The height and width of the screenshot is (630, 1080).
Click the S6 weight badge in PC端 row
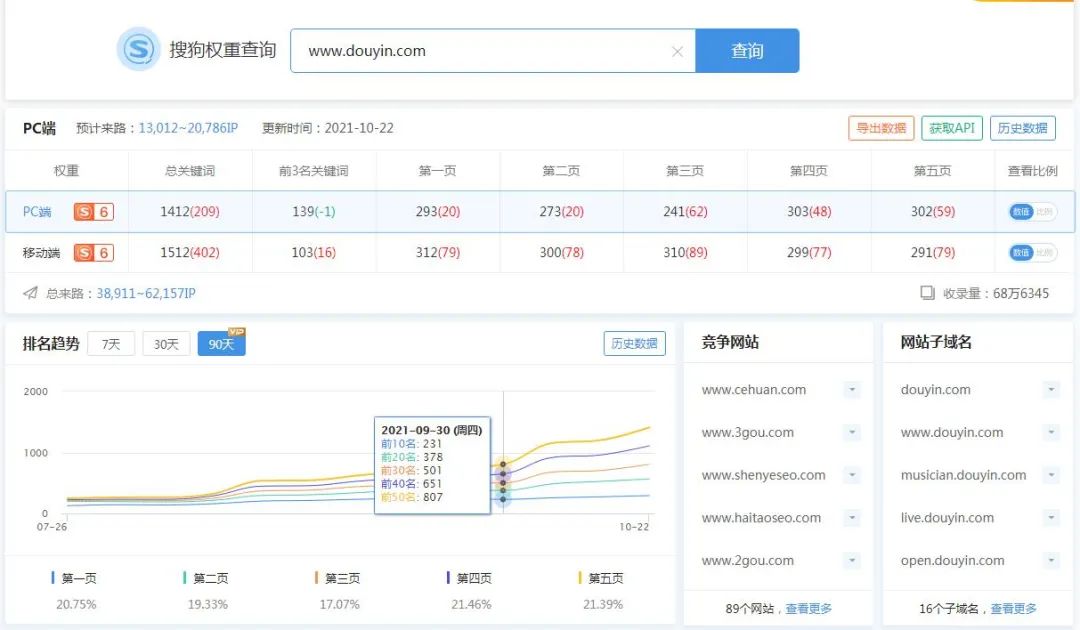94,211
